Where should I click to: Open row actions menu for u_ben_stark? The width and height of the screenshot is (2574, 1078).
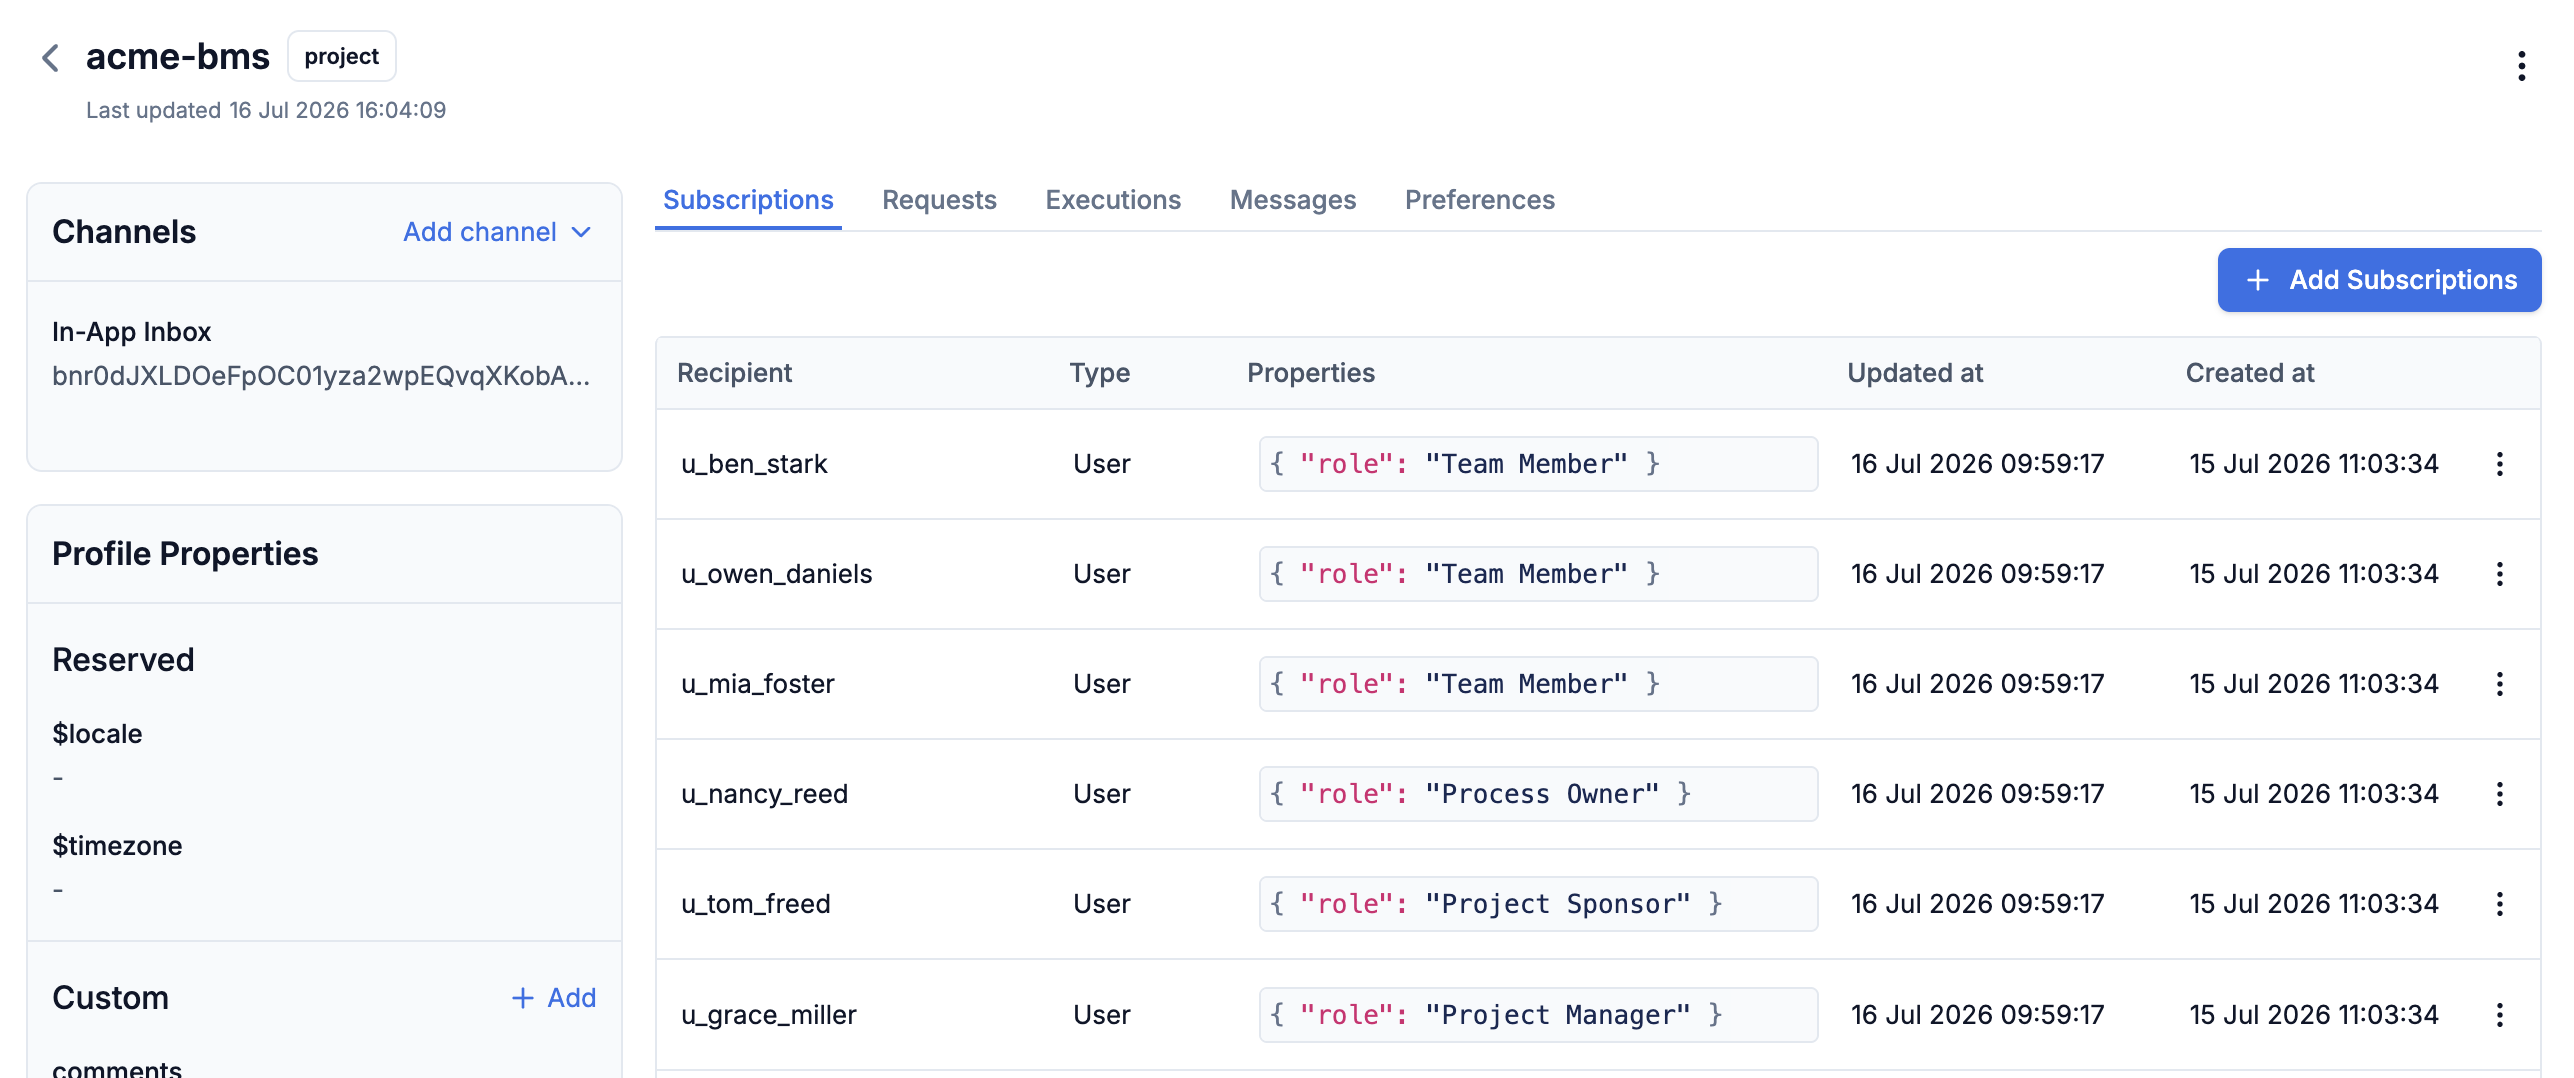2499,464
